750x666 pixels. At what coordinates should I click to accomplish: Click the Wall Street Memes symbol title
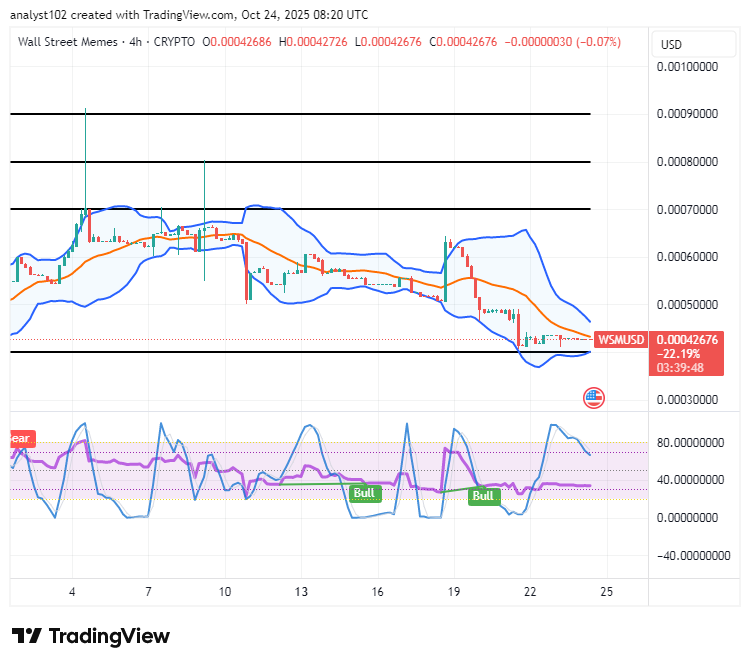67,42
